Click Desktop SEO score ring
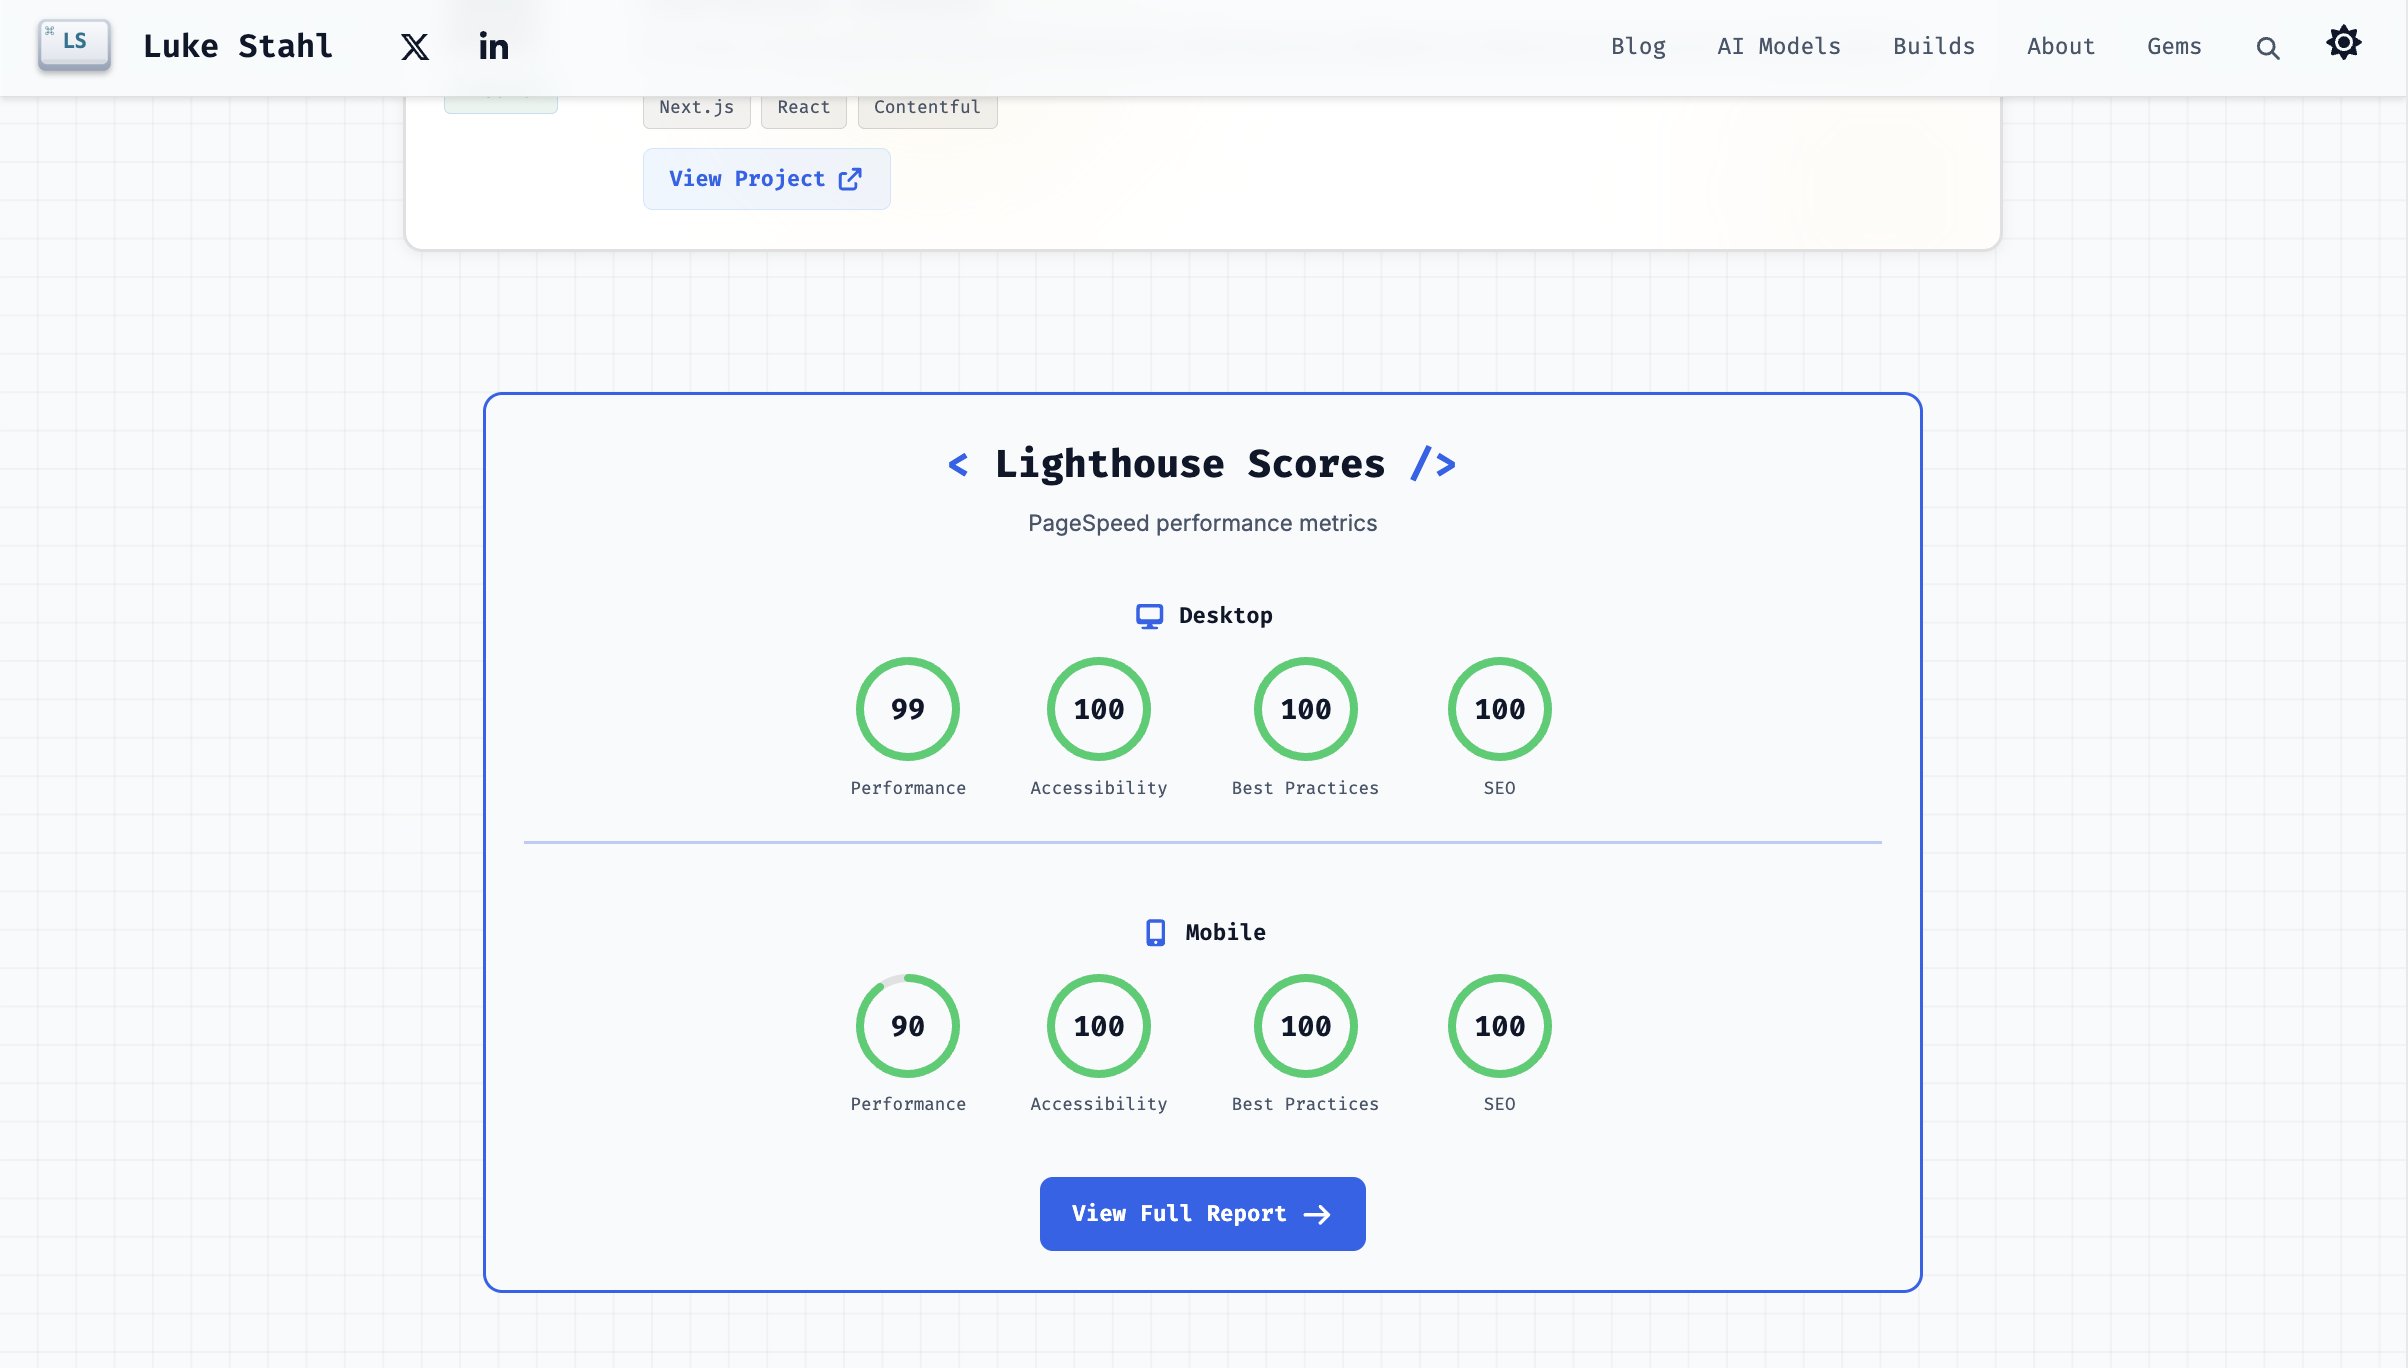This screenshot has height=1368, width=2408. (1500, 709)
